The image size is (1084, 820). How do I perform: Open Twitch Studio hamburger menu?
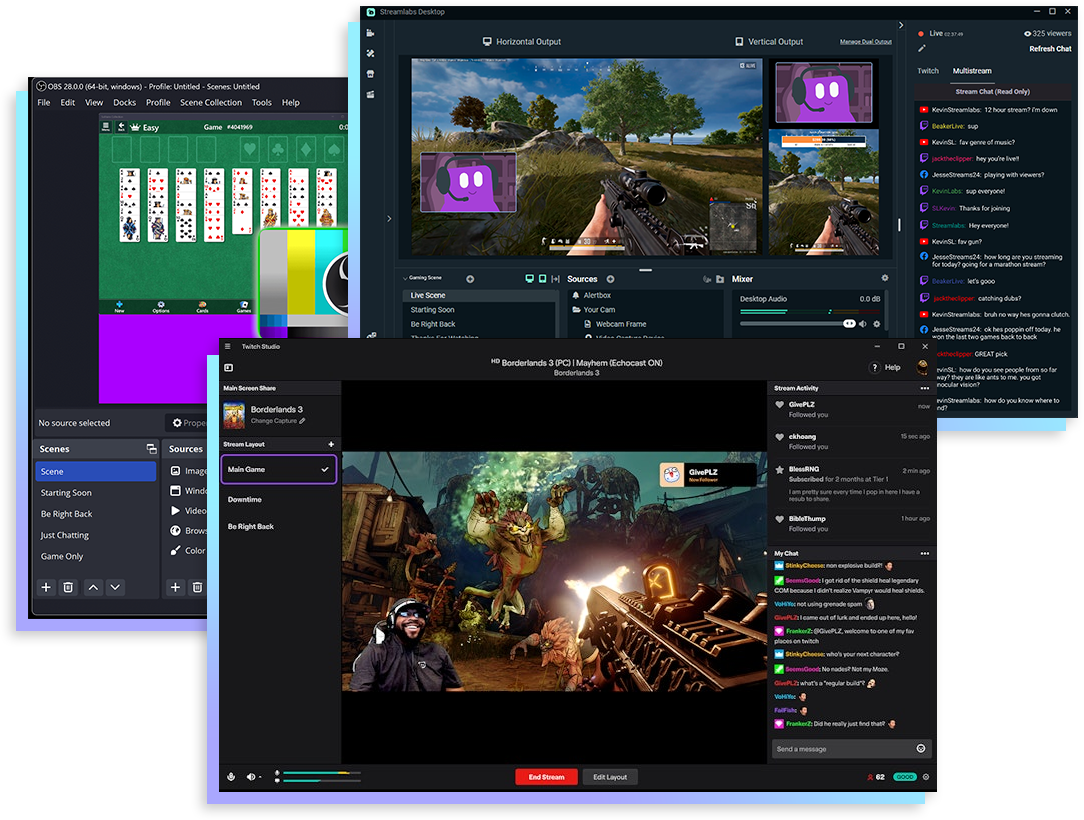pos(227,346)
